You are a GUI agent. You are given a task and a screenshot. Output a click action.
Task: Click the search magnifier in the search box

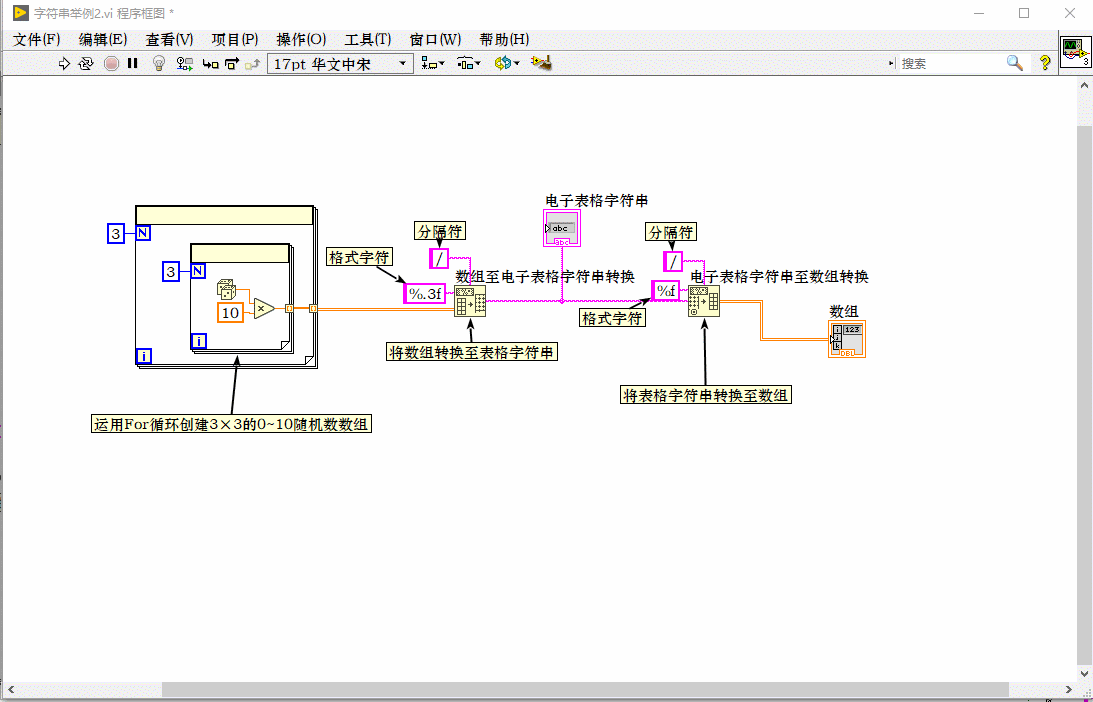1015,63
